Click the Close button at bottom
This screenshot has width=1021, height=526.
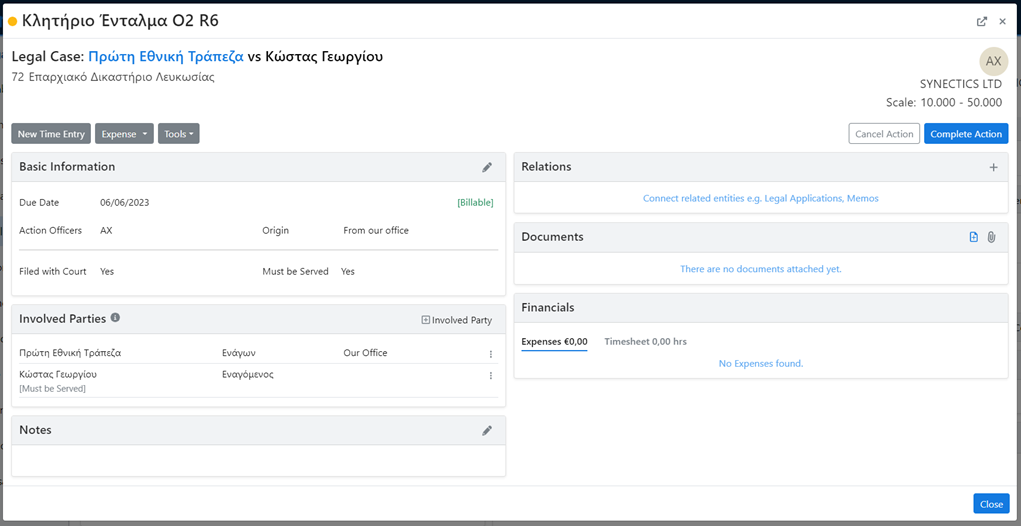click(x=990, y=504)
